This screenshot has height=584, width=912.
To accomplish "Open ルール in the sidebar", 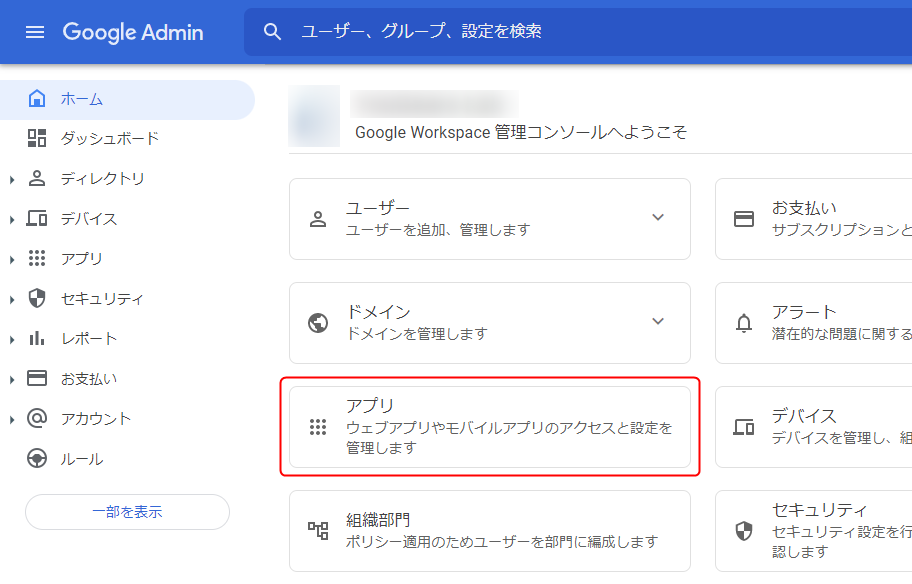I will (82, 459).
